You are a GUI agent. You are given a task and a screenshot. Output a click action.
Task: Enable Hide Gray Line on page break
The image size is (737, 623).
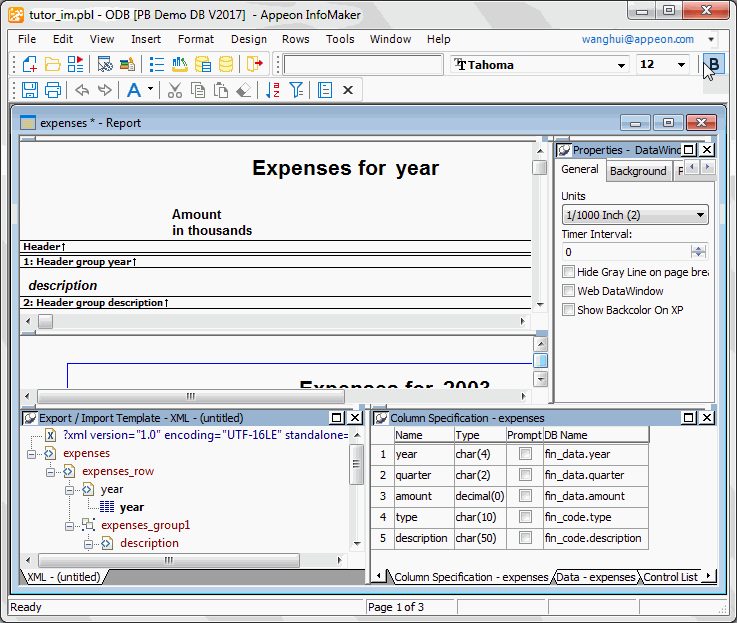point(568,272)
